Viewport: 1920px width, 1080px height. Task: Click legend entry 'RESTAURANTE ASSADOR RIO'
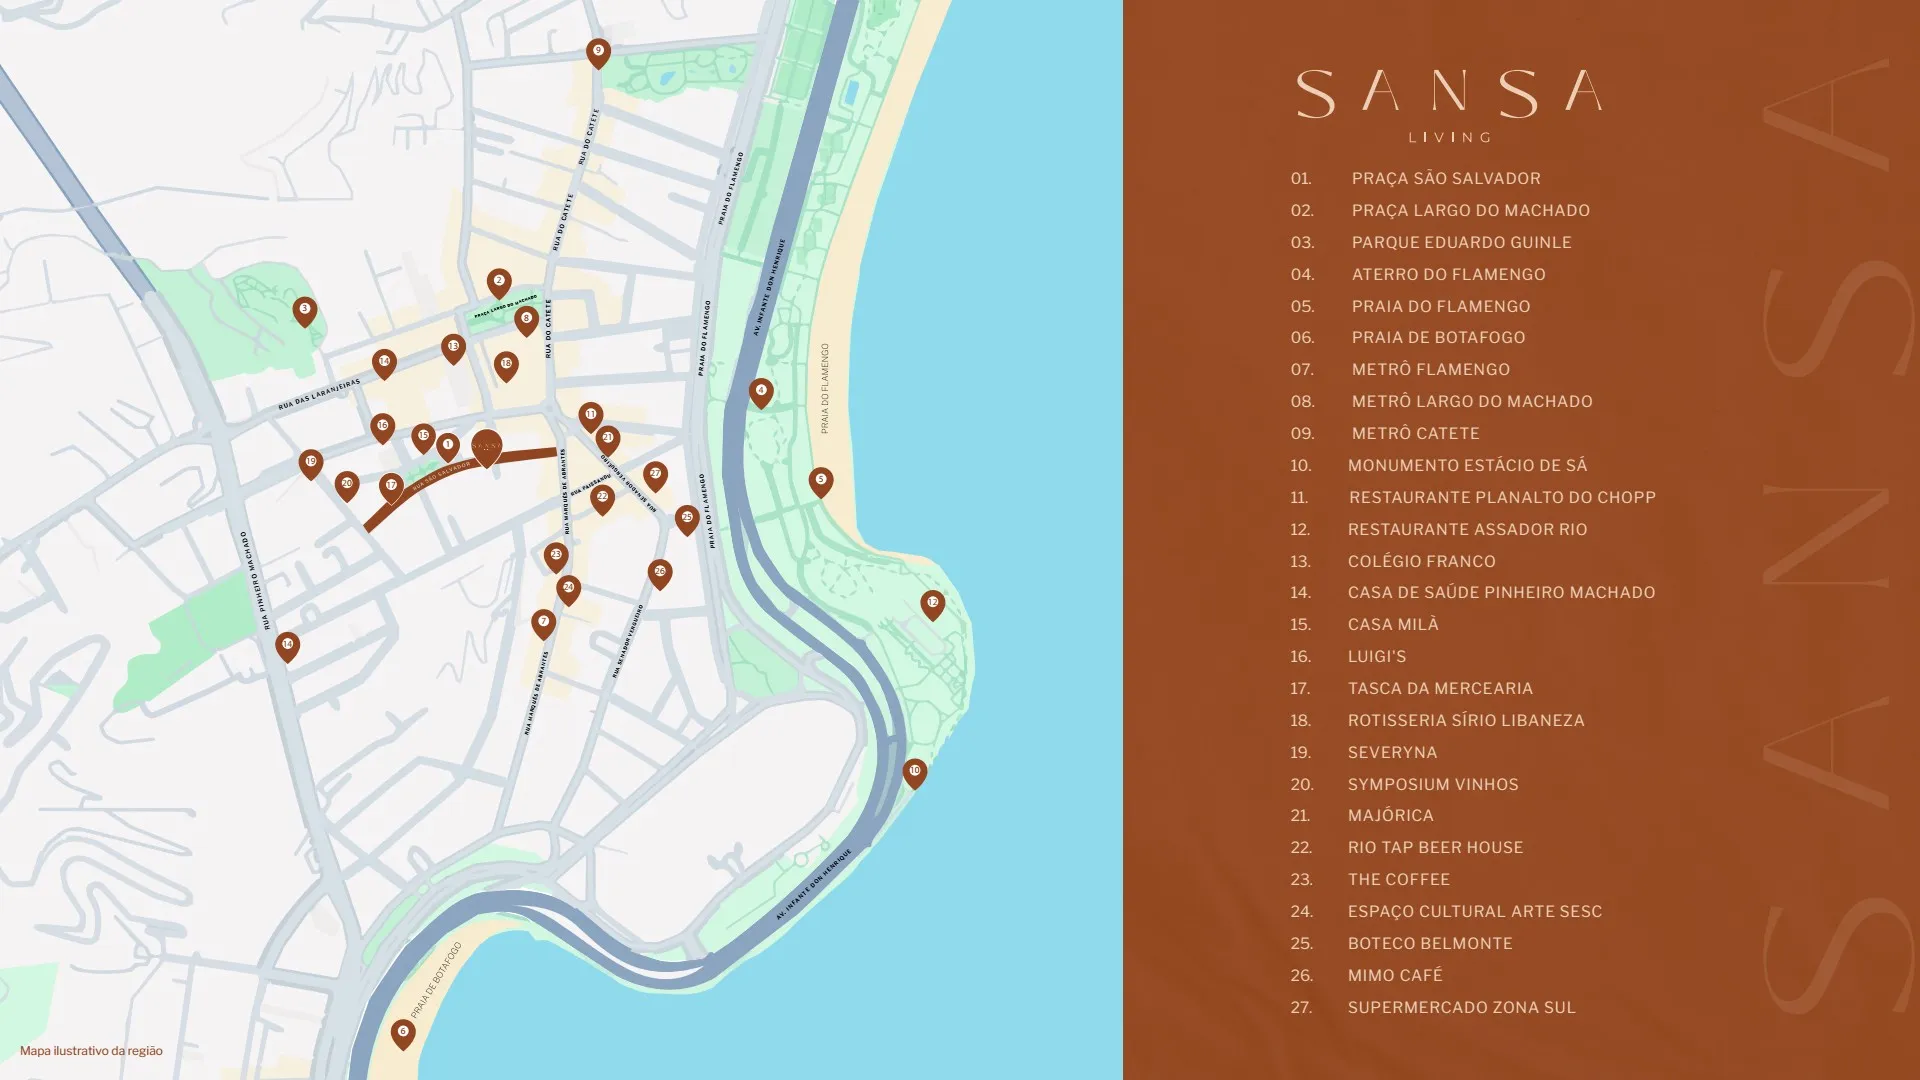coord(1467,529)
